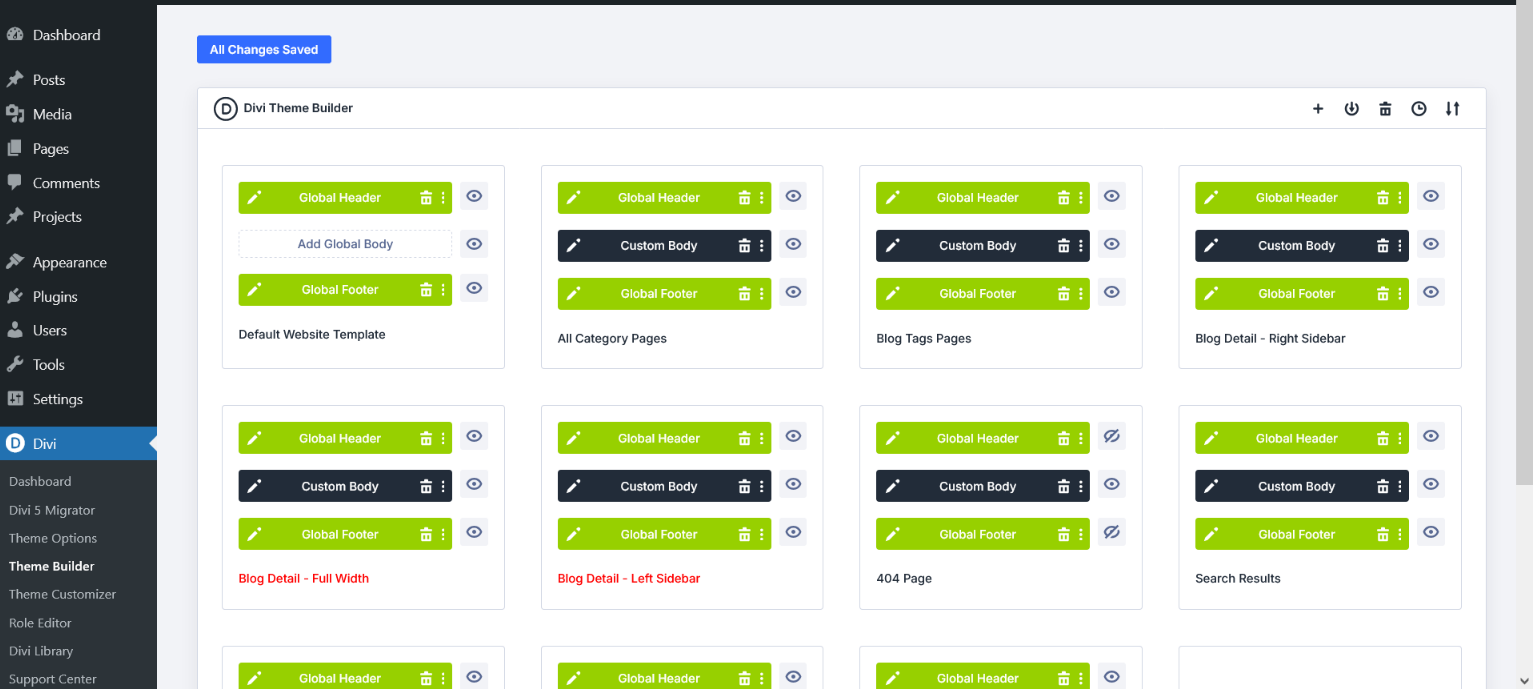The height and width of the screenshot is (689, 1533).
Task: Open Global Footer options dots in Blog Detail - Right Sidebar
Action: [x=1400, y=294]
